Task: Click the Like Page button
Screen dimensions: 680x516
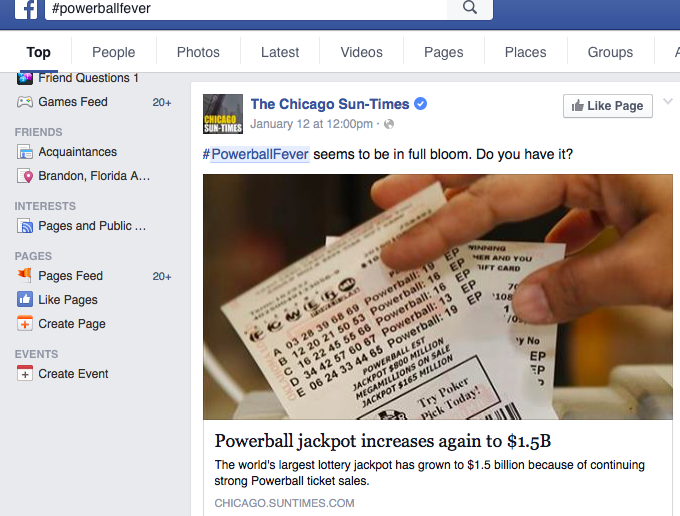Action: click(608, 106)
